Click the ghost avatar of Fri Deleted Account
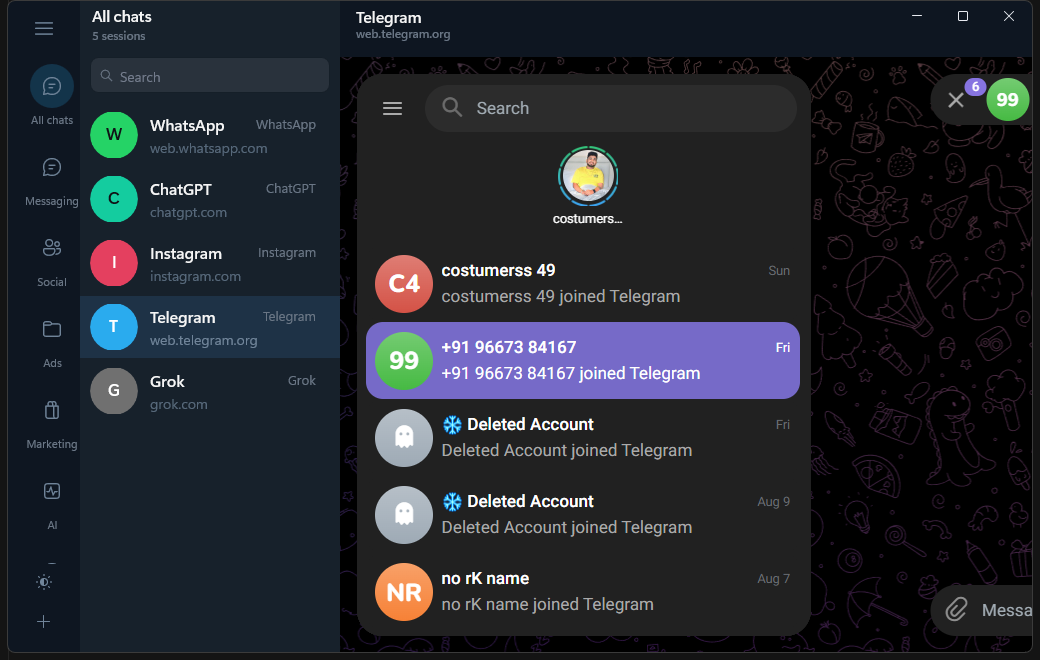This screenshot has width=1040, height=660. click(404, 438)
